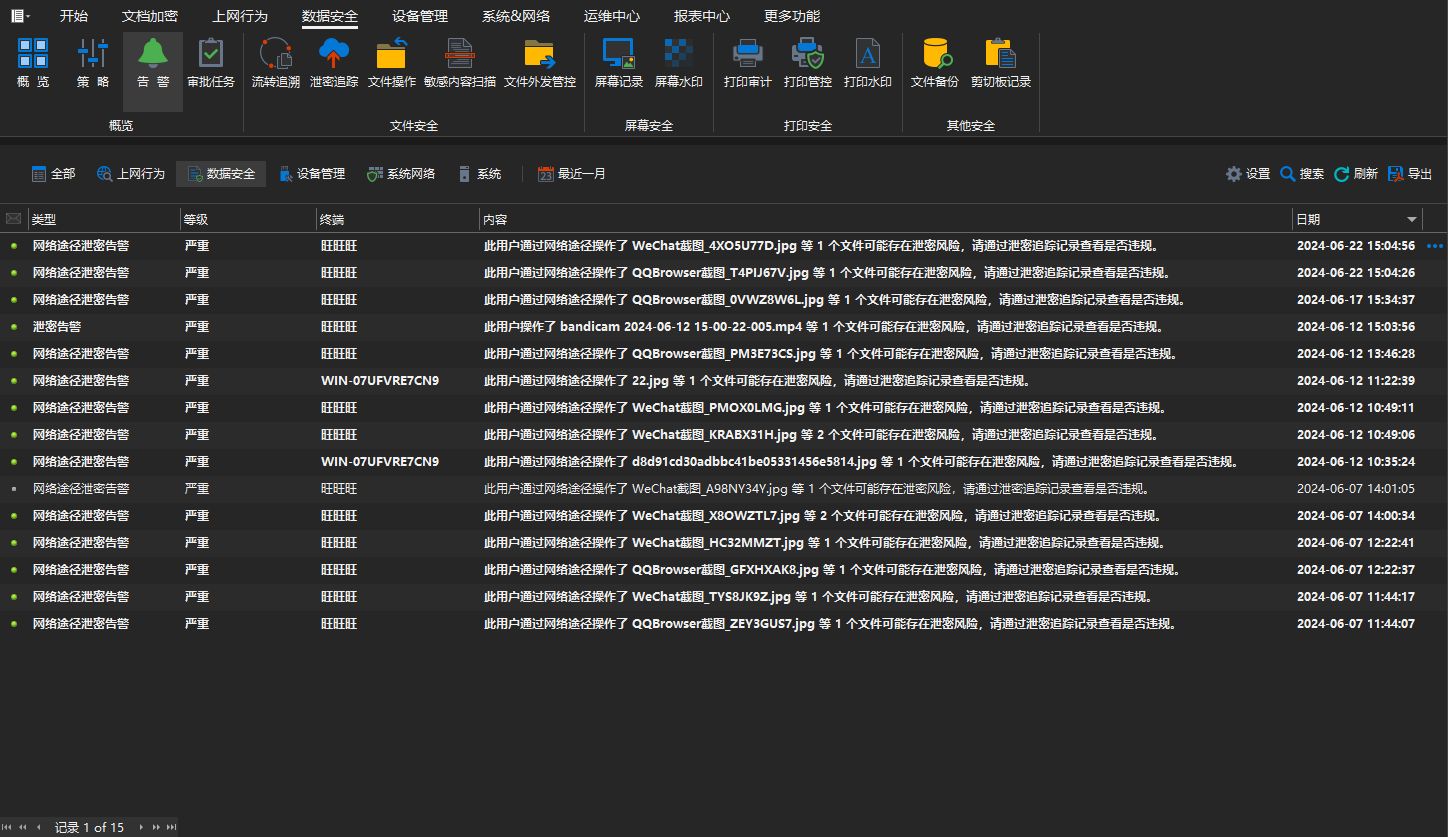Open 文件操作 file operations

click(392, 63)
